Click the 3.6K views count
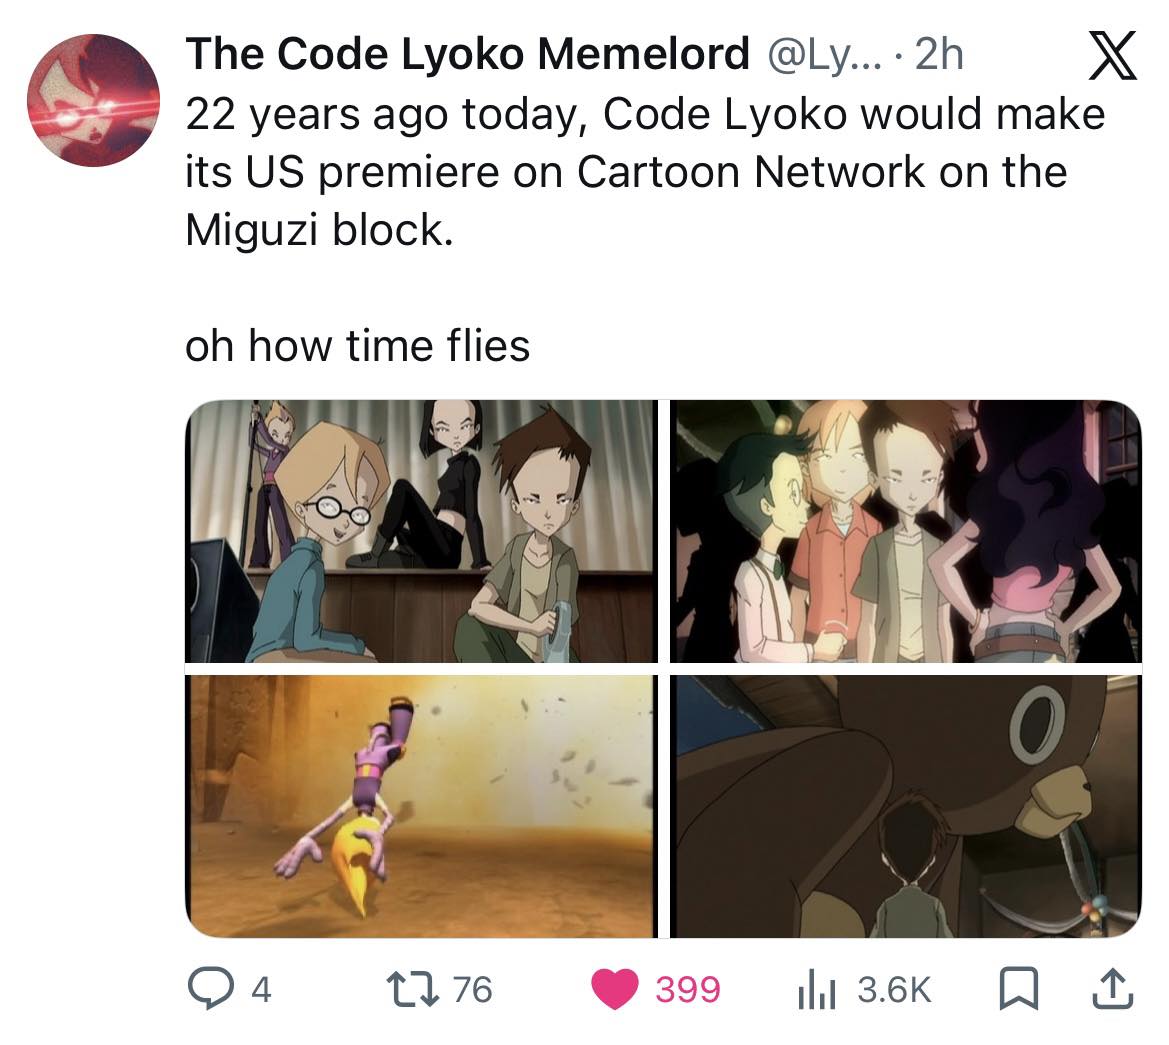Image resolution: width=1169 pixels, height=1045 pixels. click(x=894, y=990)
